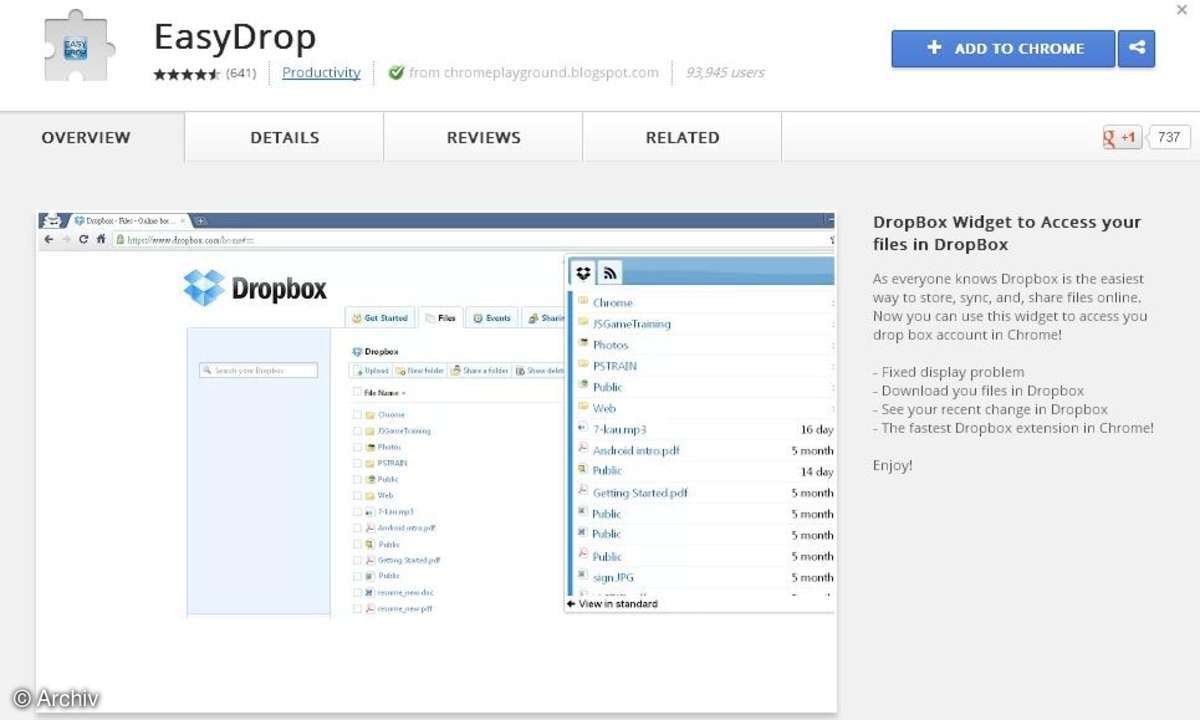Reload the Dropbox page with the refresh icon
The width and height of the screenshot is (1200, 720).
point(84,240)
